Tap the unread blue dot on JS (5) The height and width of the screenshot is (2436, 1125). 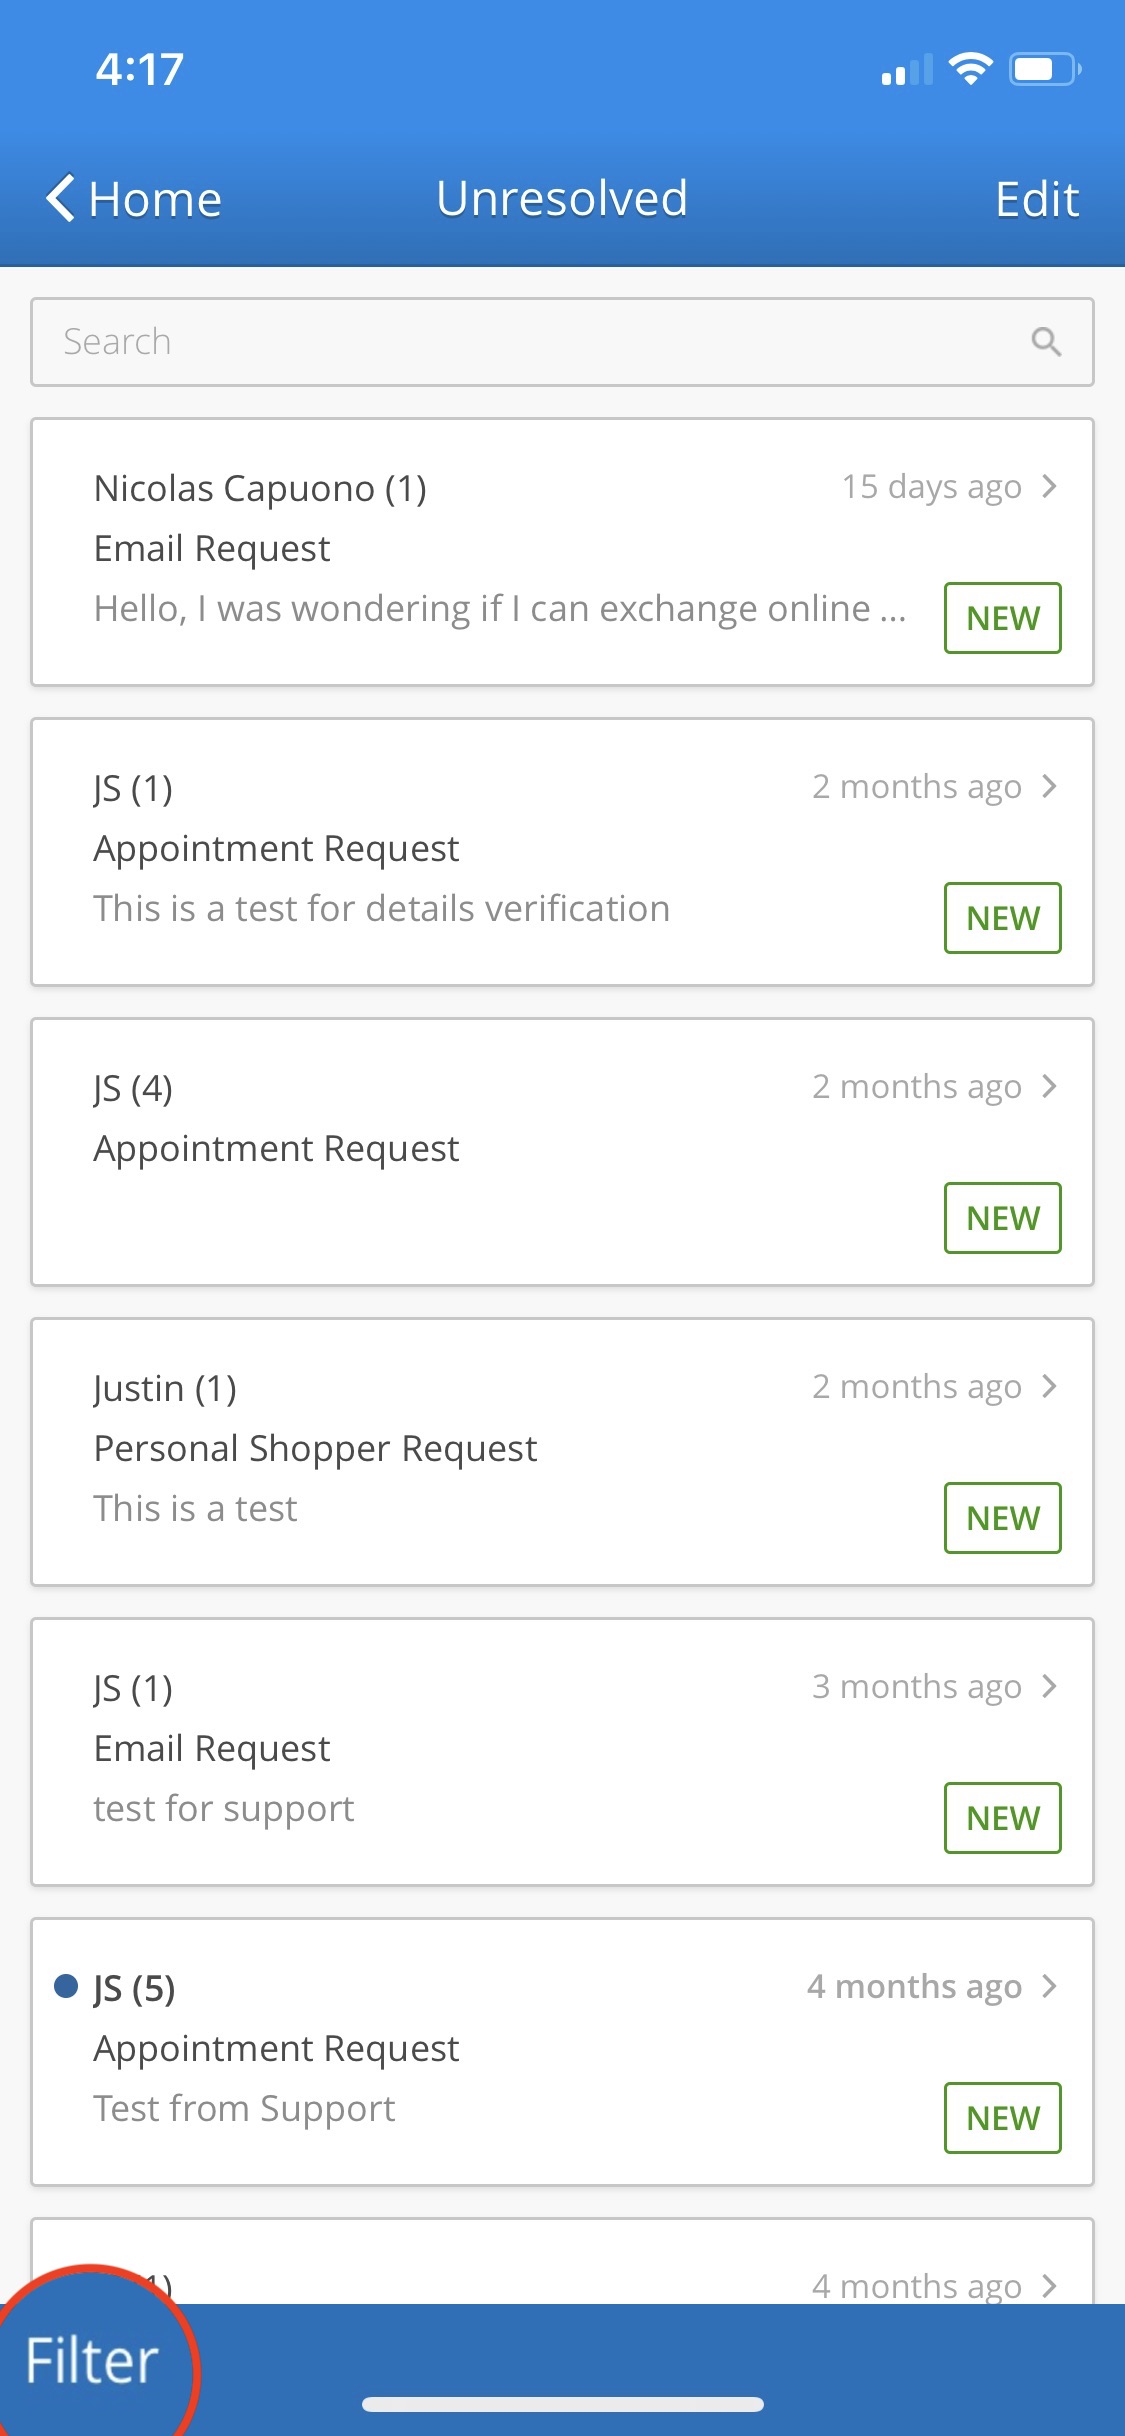66,1986
